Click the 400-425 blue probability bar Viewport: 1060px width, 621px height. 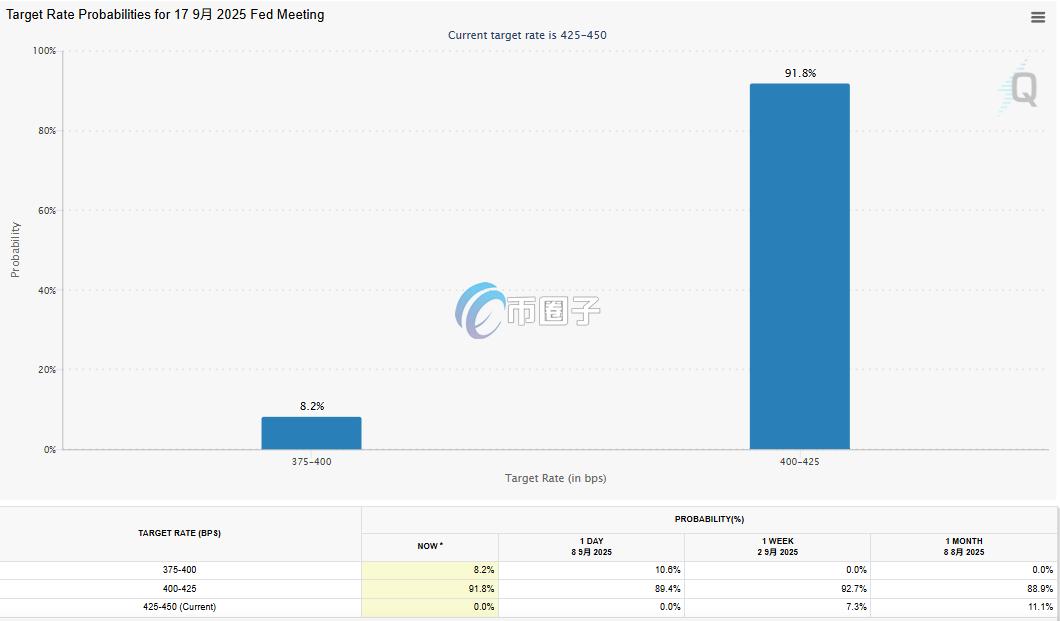(799, 266)
